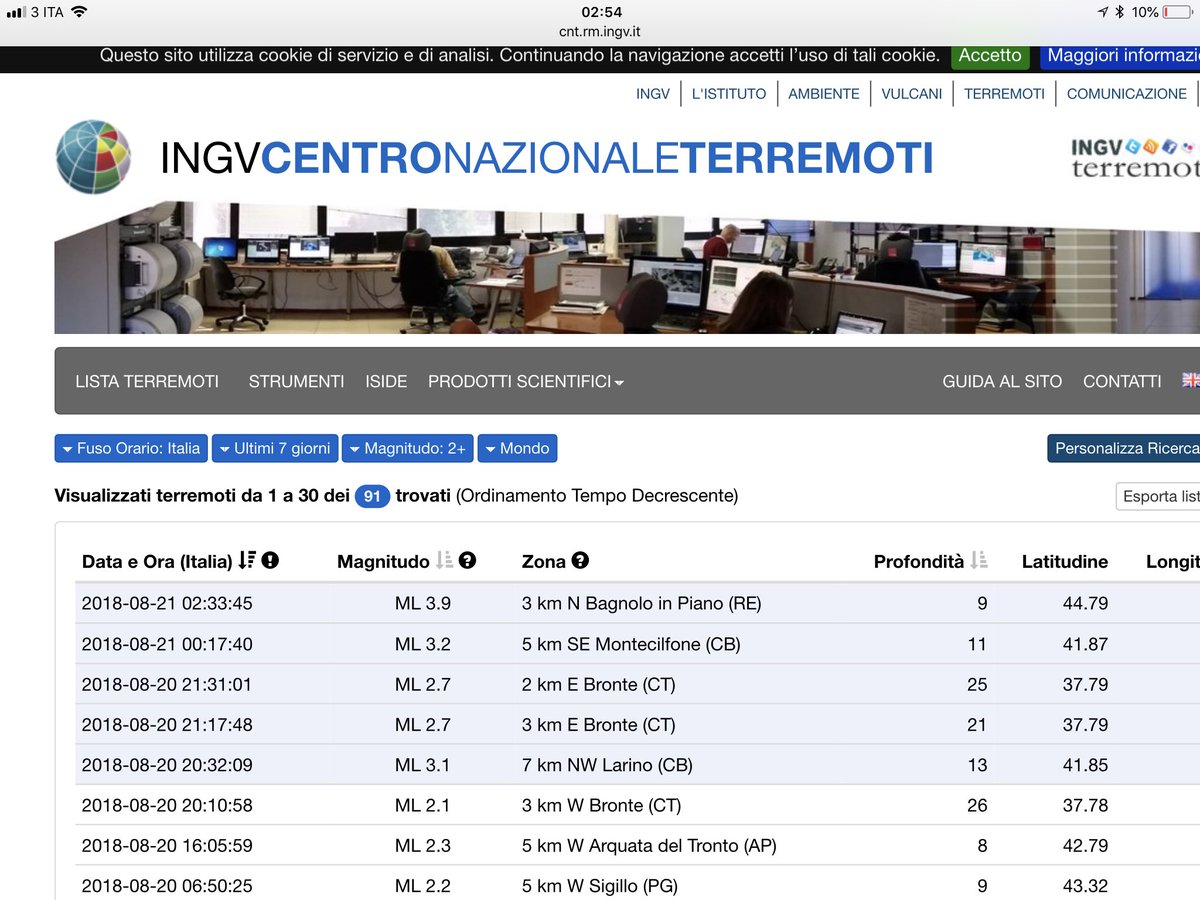Click magnitude ML 3.2 cell
This screenshot has width=1200, height=900.
422,644
